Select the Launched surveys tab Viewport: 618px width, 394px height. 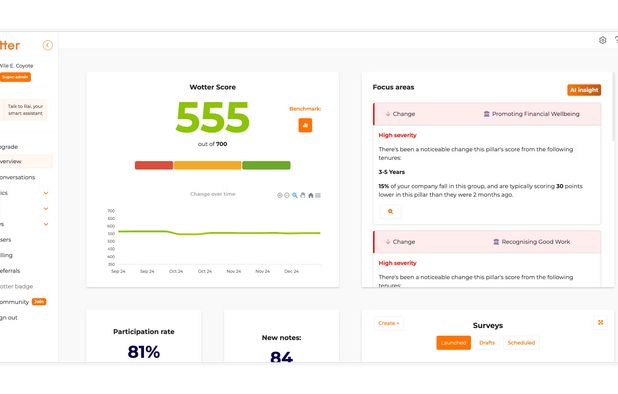(453, 343)
